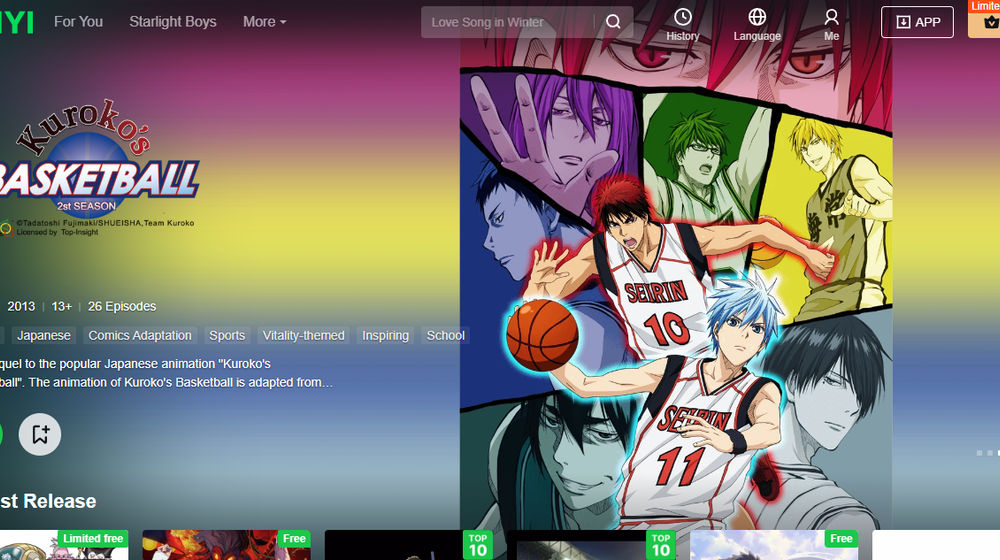Viewport: 1000px width, 560px height.
Task: Select the School tag
Action: (445, 335)
